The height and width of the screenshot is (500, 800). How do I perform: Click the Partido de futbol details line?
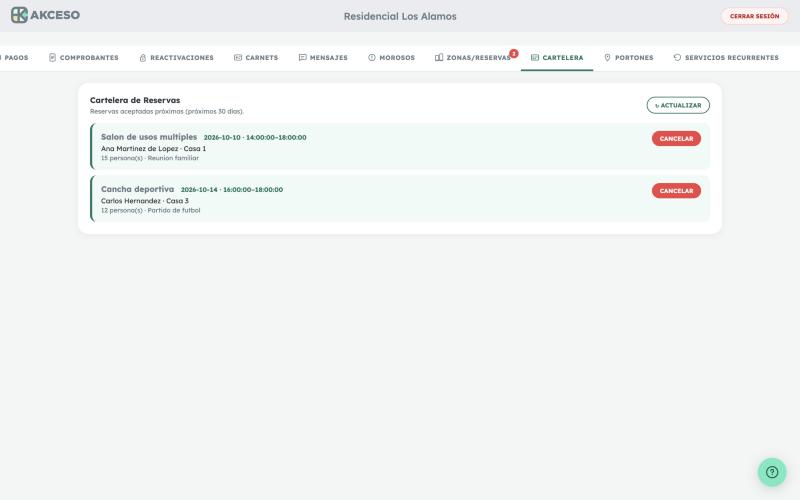[x=151, y=210]
